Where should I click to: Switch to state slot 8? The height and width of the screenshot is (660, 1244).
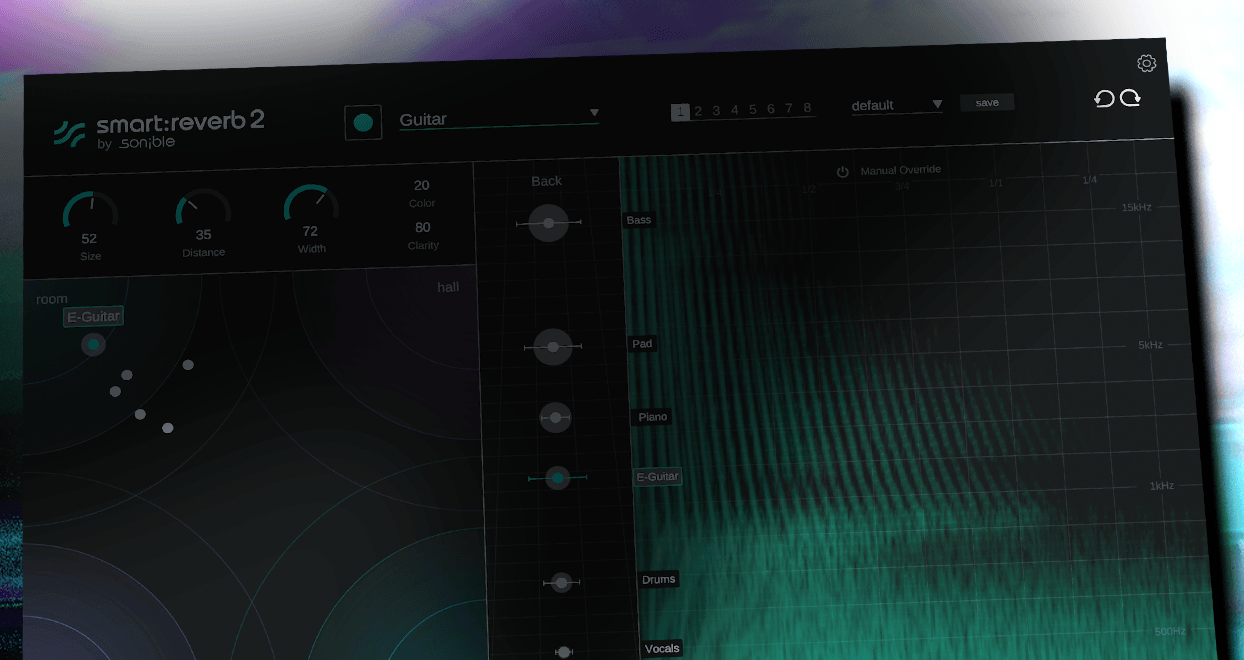tap(807, 108)
